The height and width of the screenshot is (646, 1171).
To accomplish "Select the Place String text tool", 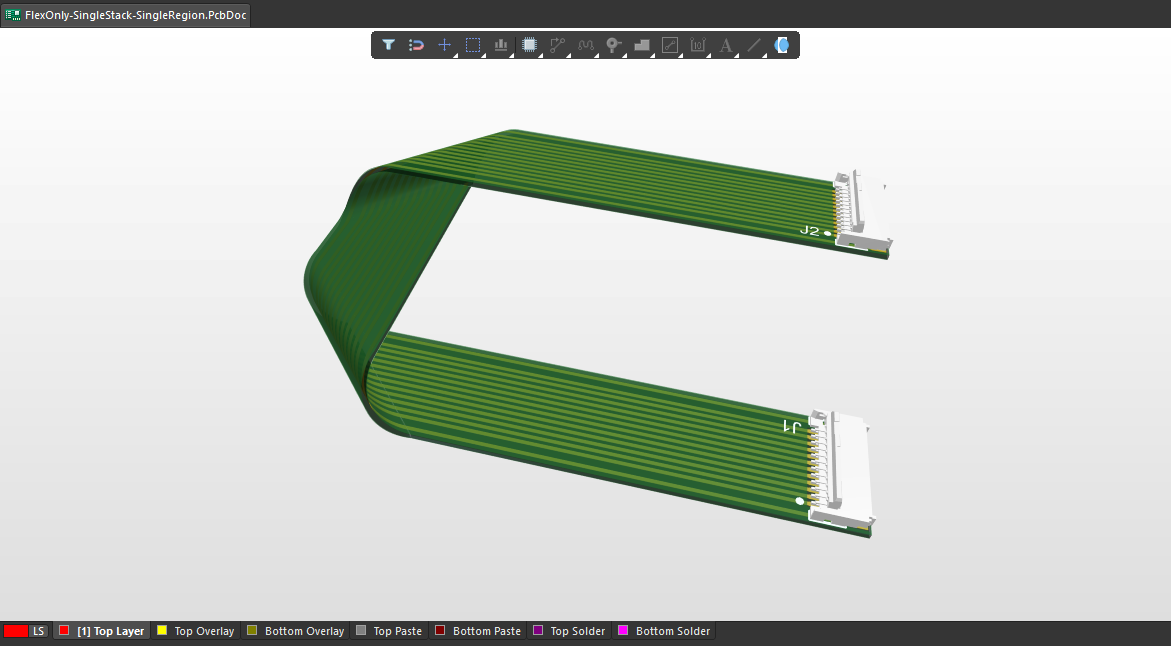I will [726, 45].
